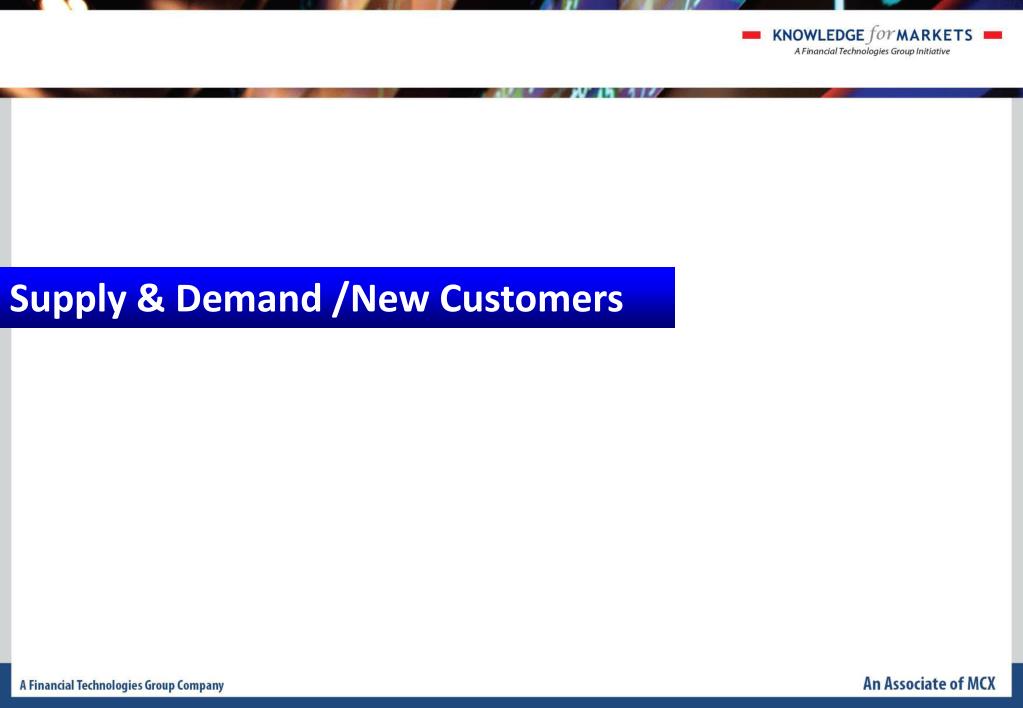
Task: Click the gray vertical bar on the left edge
Action: click(x=5, y=380)
